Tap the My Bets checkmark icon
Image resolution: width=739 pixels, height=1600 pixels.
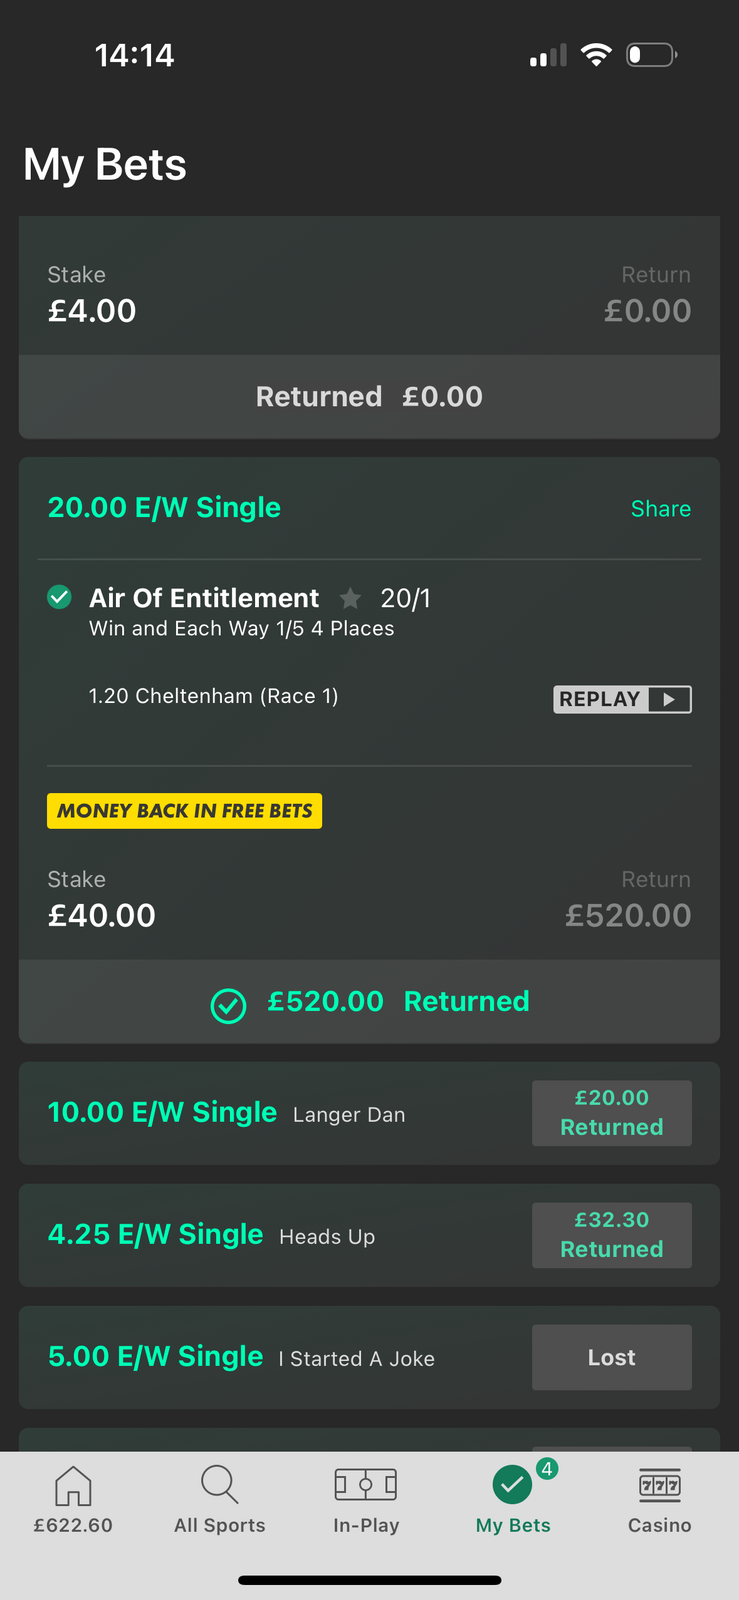[512, 1485]
